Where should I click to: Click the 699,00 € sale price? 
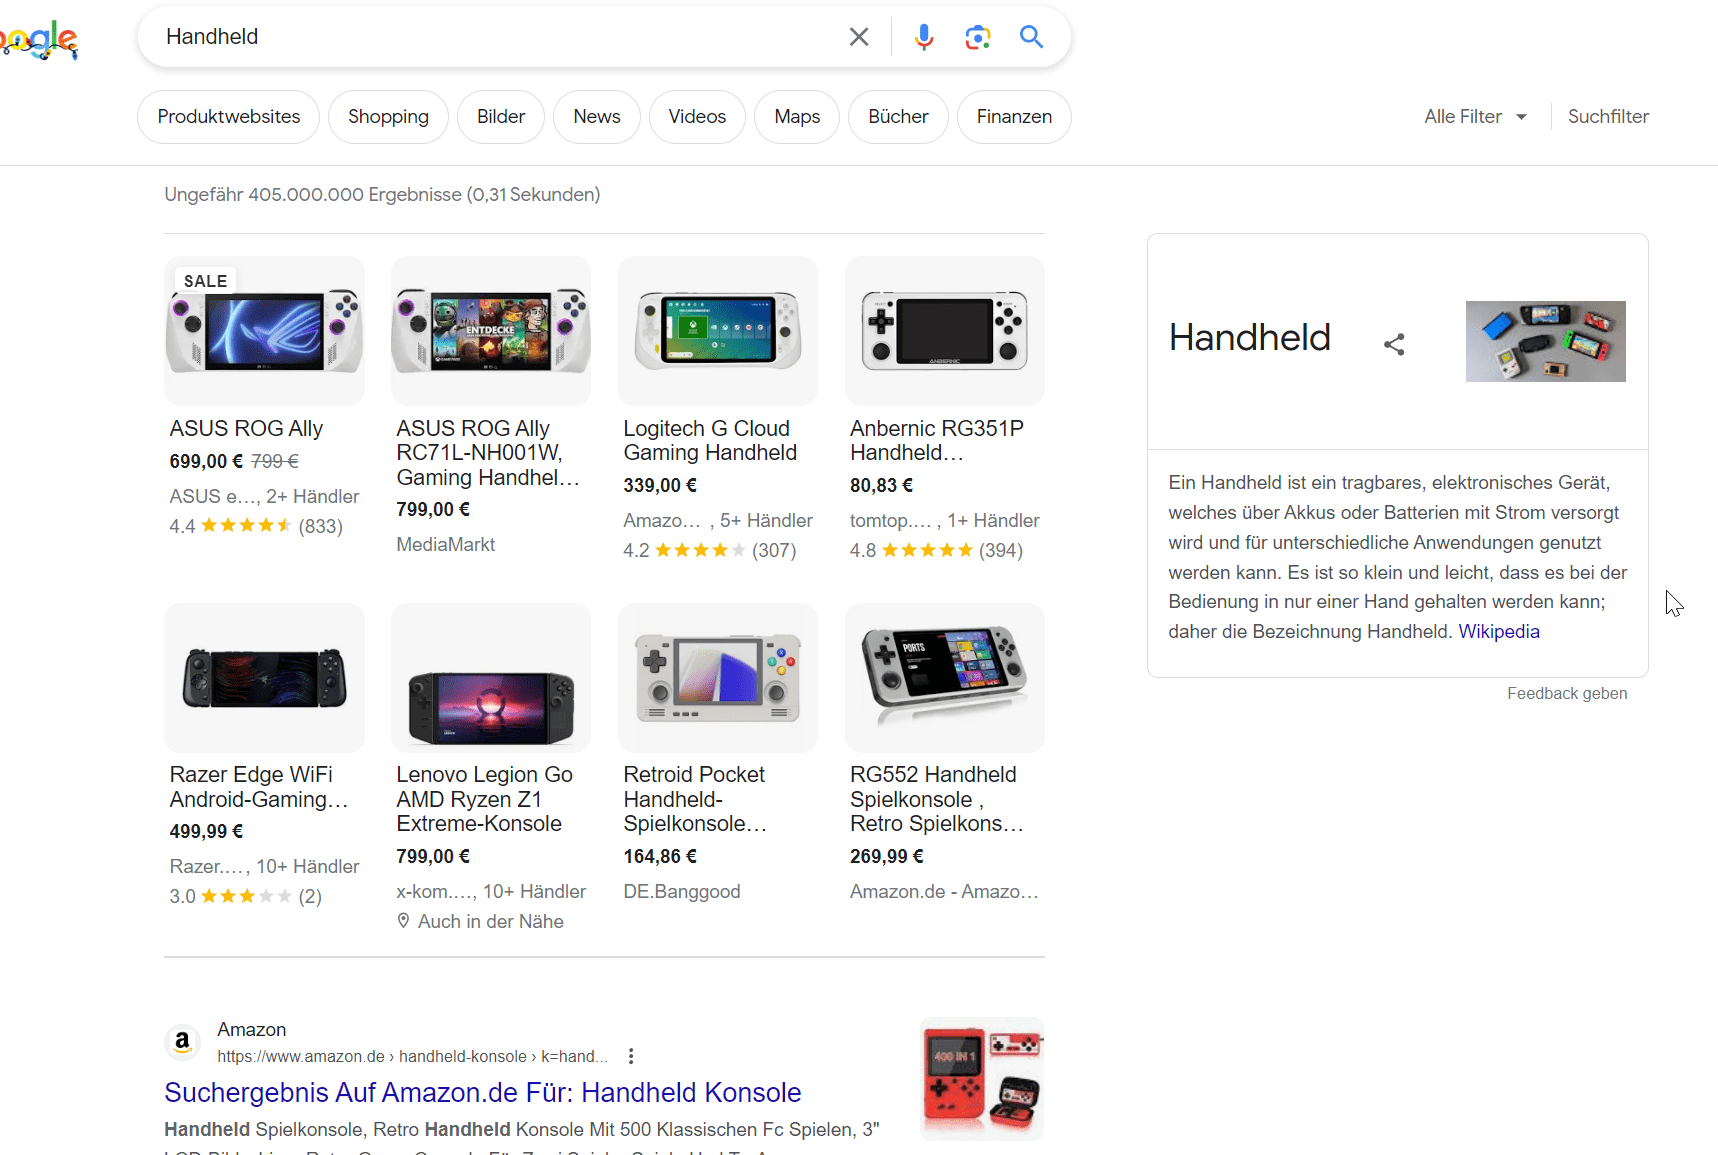coord(206,462)
